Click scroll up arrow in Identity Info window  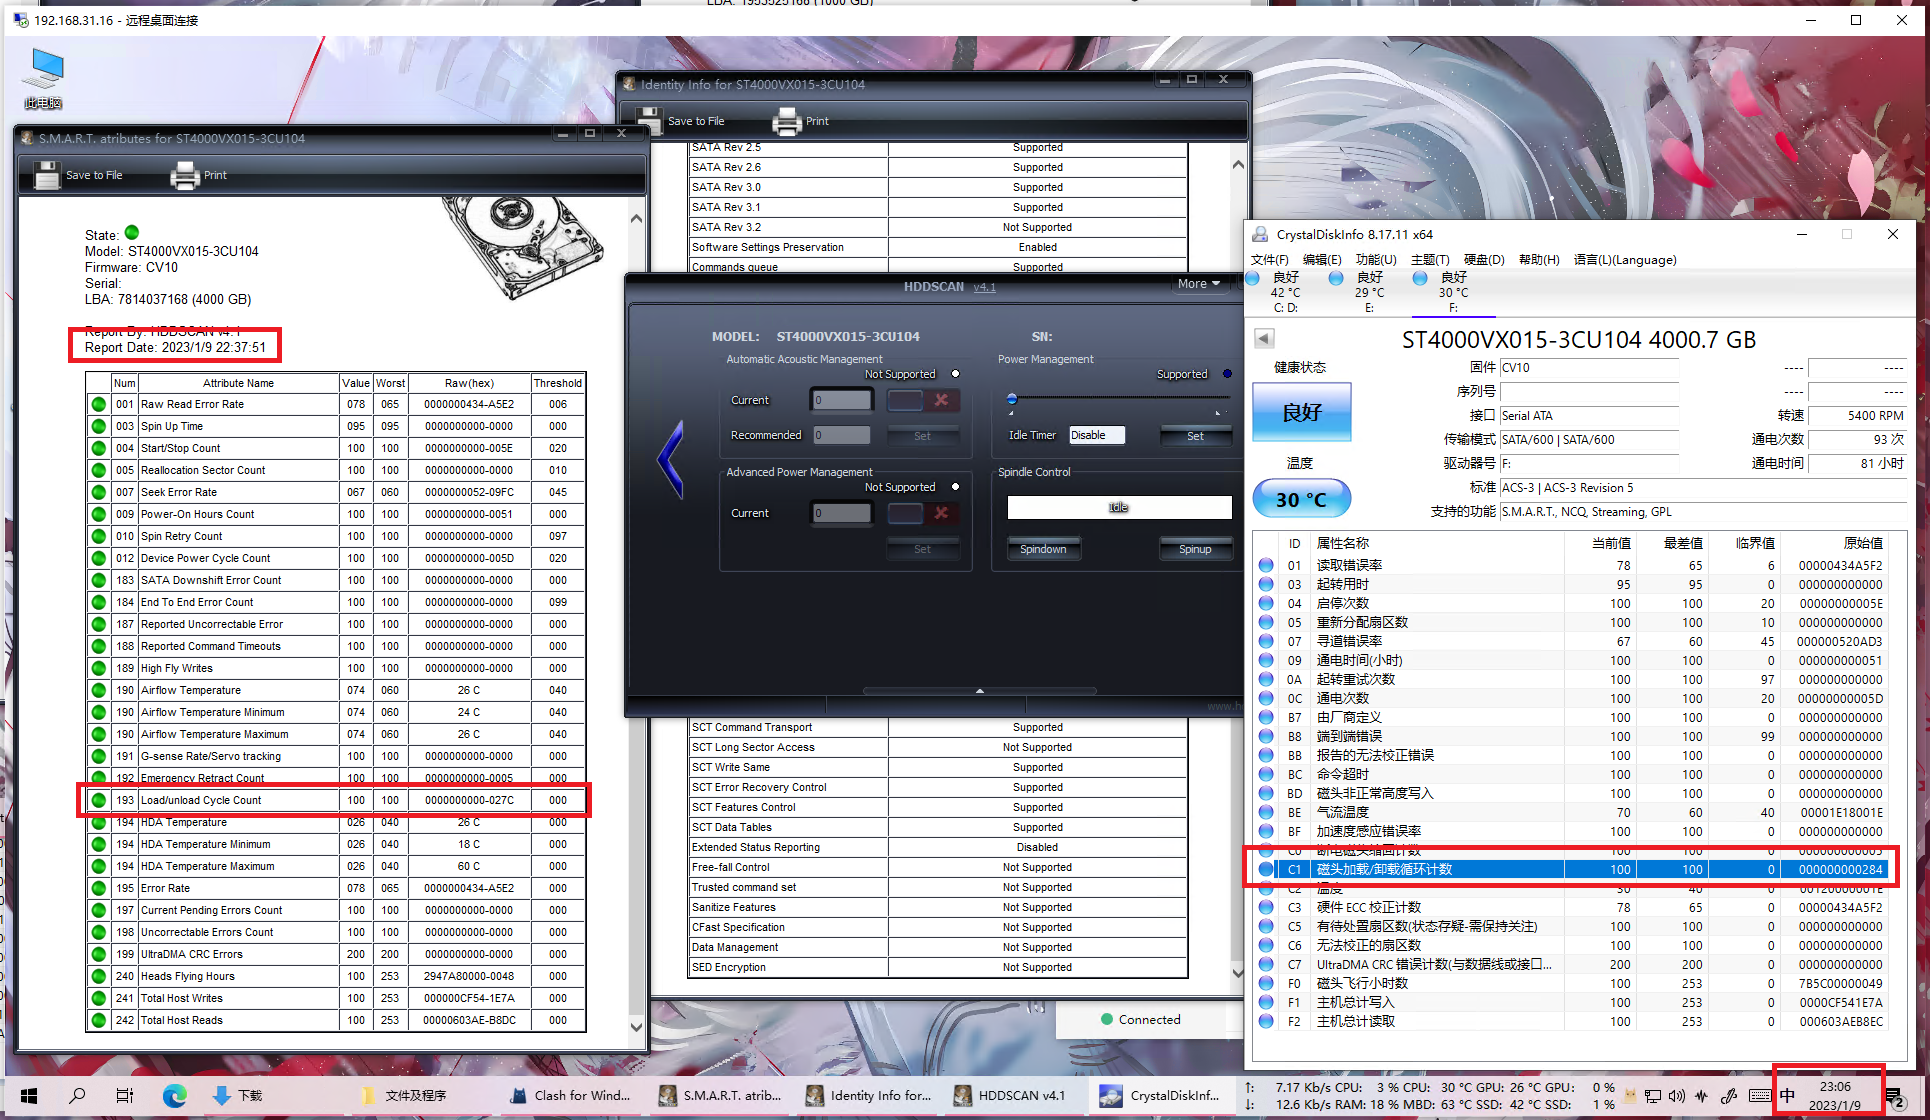tap(1238, 164)
